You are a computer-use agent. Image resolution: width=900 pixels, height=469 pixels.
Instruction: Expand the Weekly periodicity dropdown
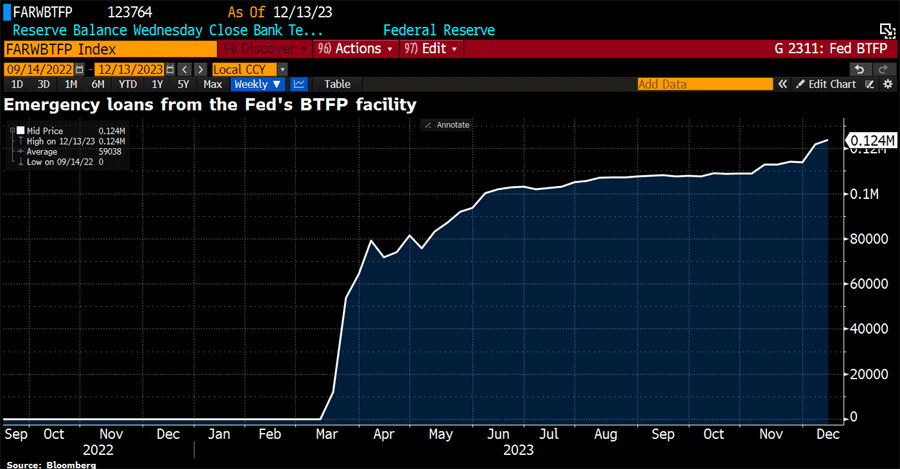click(x=258, y=85)
